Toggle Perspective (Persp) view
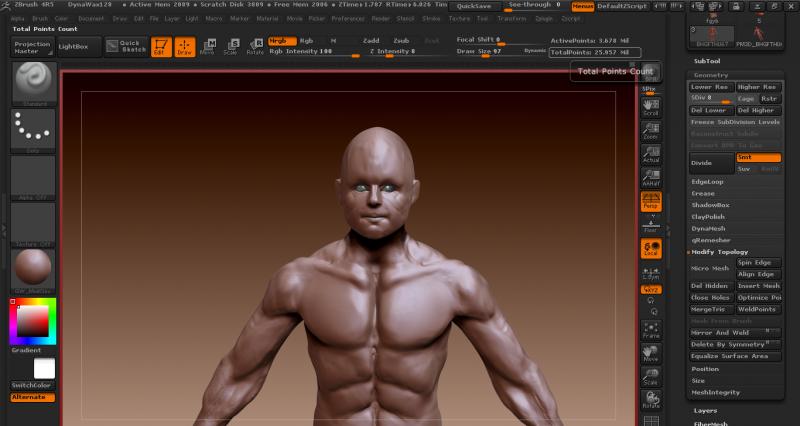This screenshot has height=426, width=800. point(651,202)
